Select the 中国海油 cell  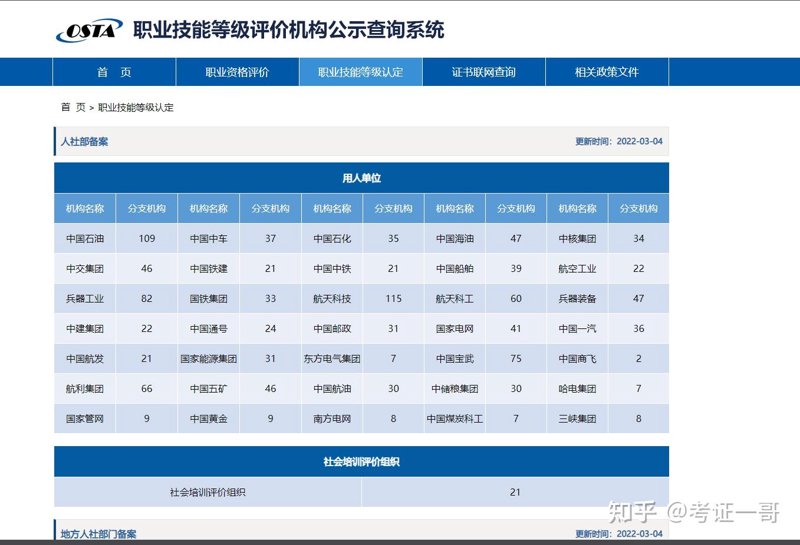[455, 238]
